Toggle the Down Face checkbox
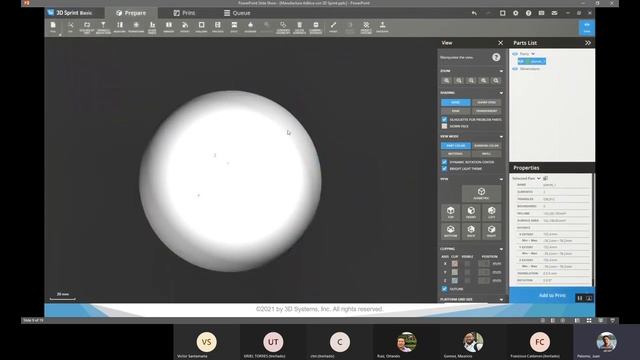The width and height of the screenshot is (640, 360). point(444,126)
